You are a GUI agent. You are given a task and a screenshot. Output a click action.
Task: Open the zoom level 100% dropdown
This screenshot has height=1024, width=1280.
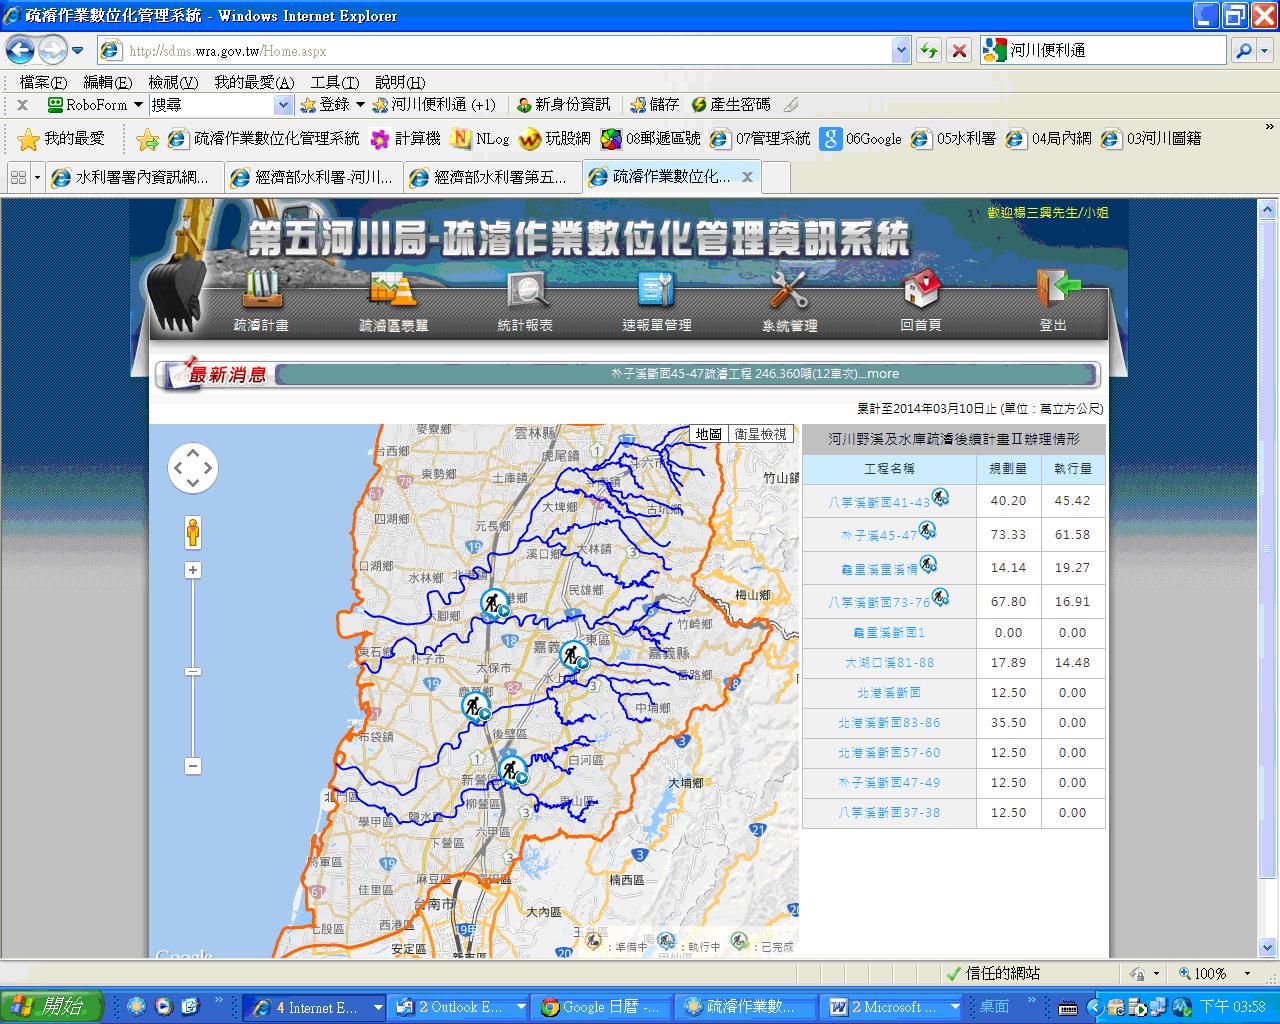point(1247,973)
